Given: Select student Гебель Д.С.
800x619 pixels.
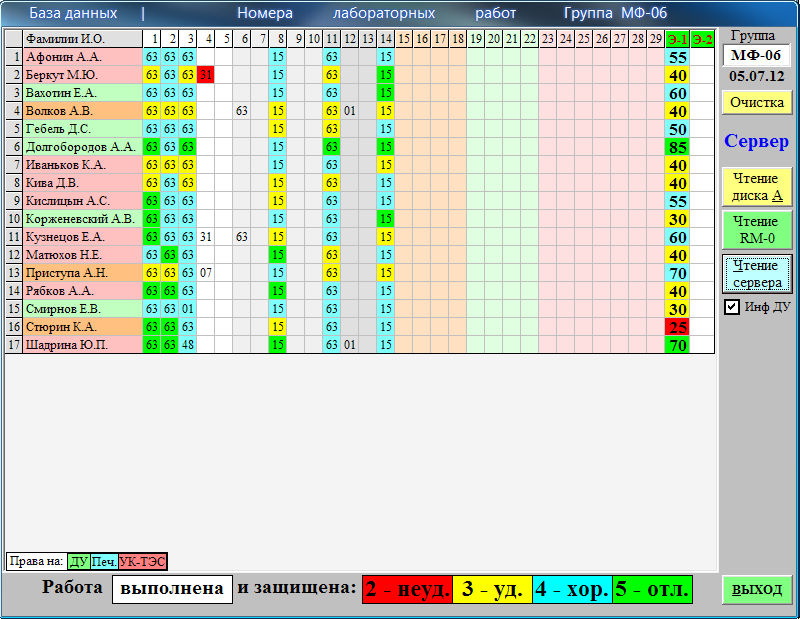Looking at the screenshot, I should point(83,129).
